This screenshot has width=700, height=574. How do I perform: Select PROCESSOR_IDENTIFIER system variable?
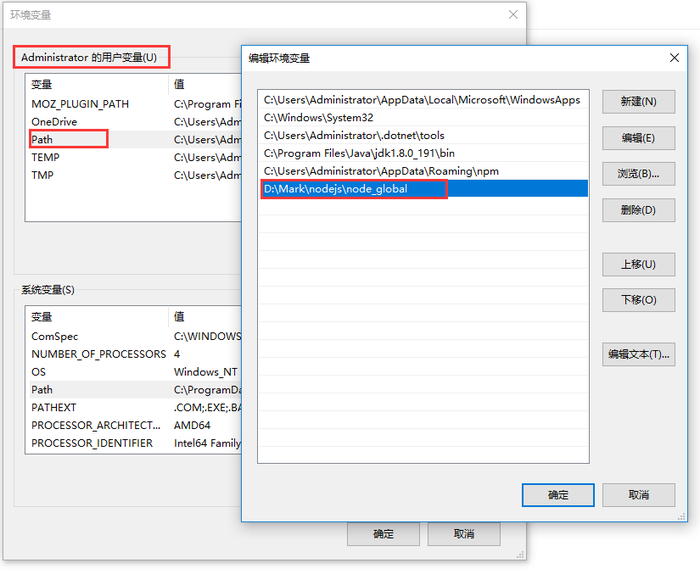point(92,444)
